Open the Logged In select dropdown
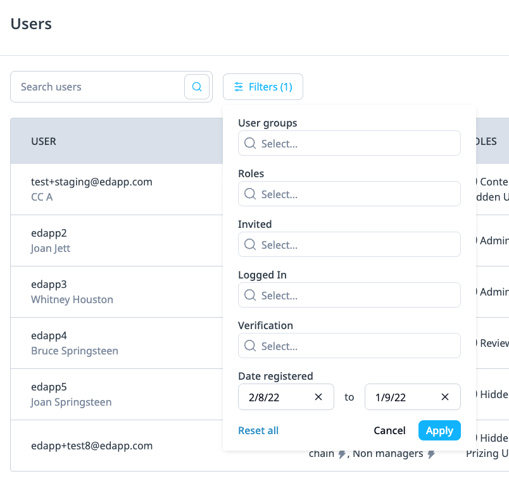This screenshot has width=509, height=481. click(x=349, y=295)
